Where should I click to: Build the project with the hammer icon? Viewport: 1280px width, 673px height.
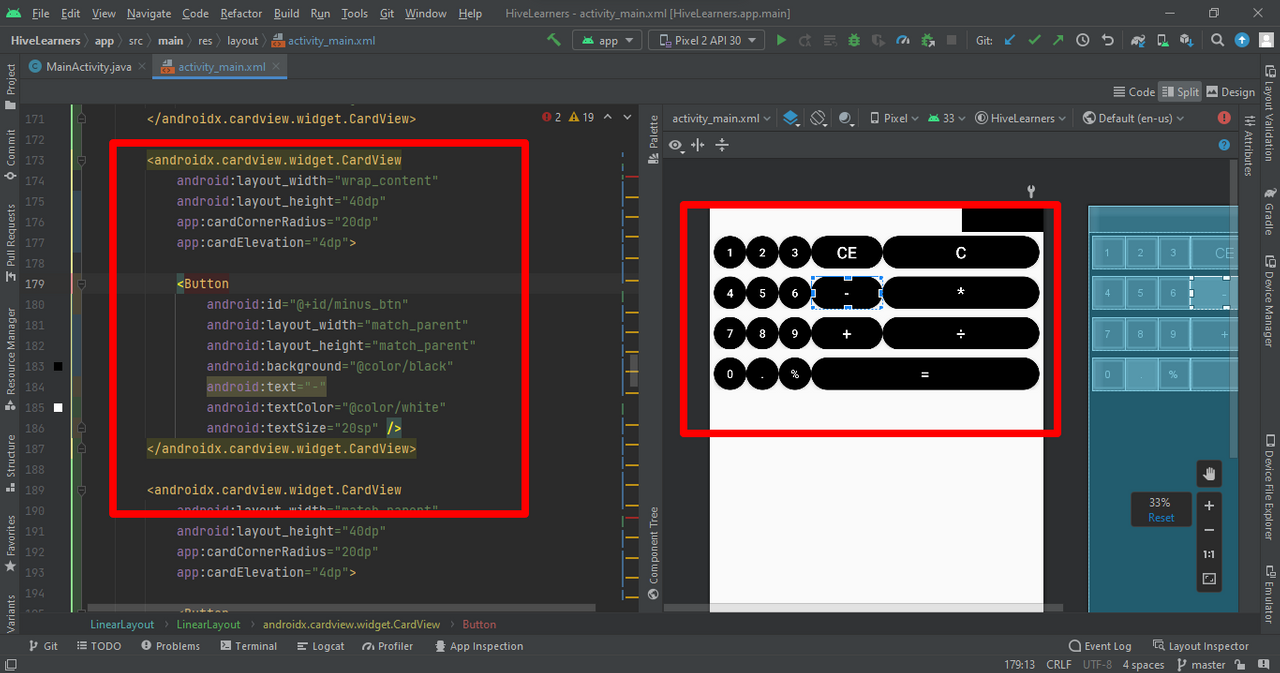click(553, 41)
